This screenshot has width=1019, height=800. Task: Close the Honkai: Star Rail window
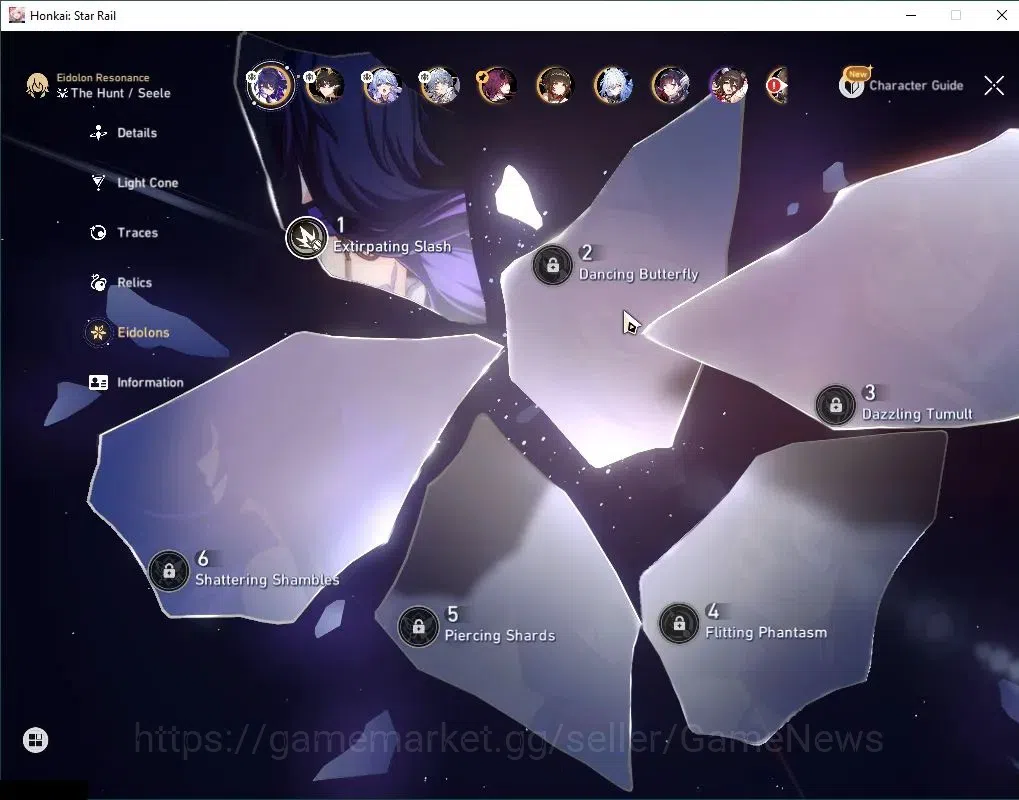1002,15
